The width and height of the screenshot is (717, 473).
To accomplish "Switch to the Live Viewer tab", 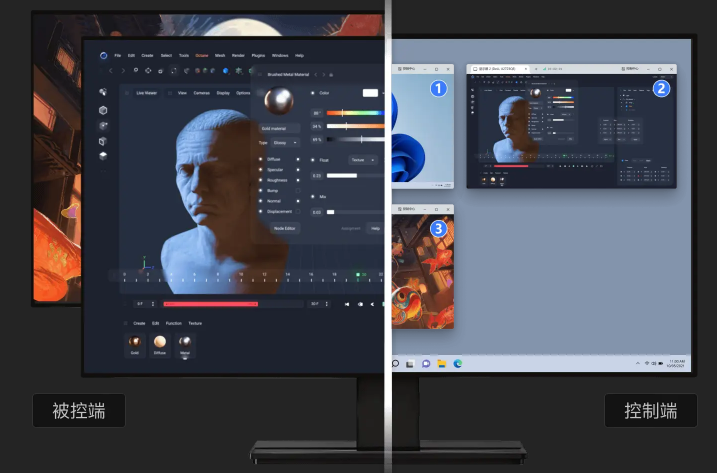I will coord(146,93).
